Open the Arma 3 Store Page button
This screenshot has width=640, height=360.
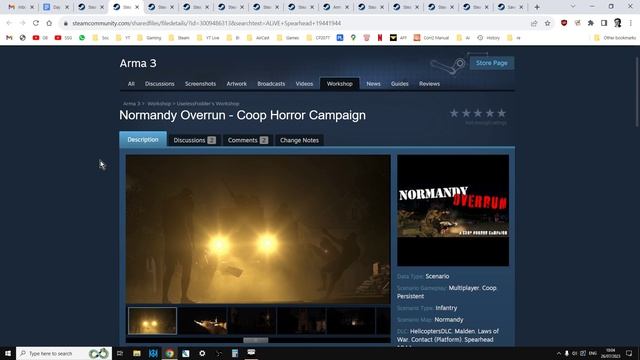[x=491, y=63]
